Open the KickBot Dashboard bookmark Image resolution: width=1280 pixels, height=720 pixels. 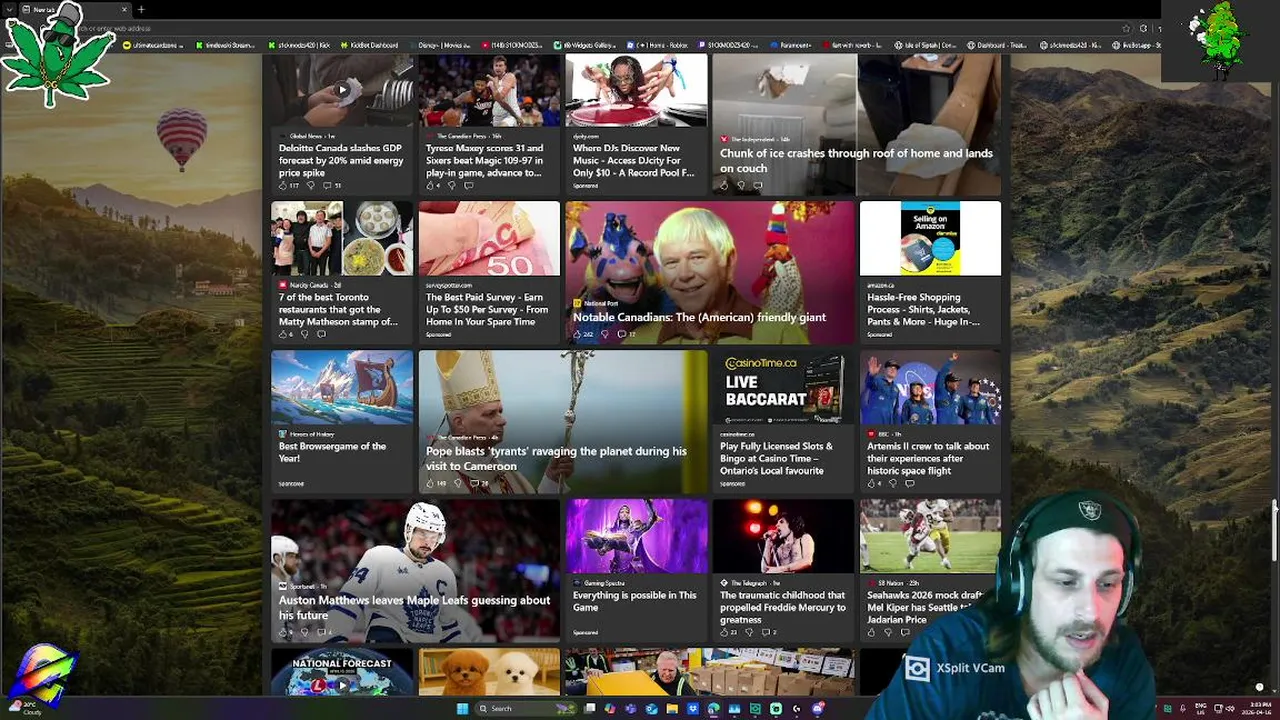coord(369,45)
